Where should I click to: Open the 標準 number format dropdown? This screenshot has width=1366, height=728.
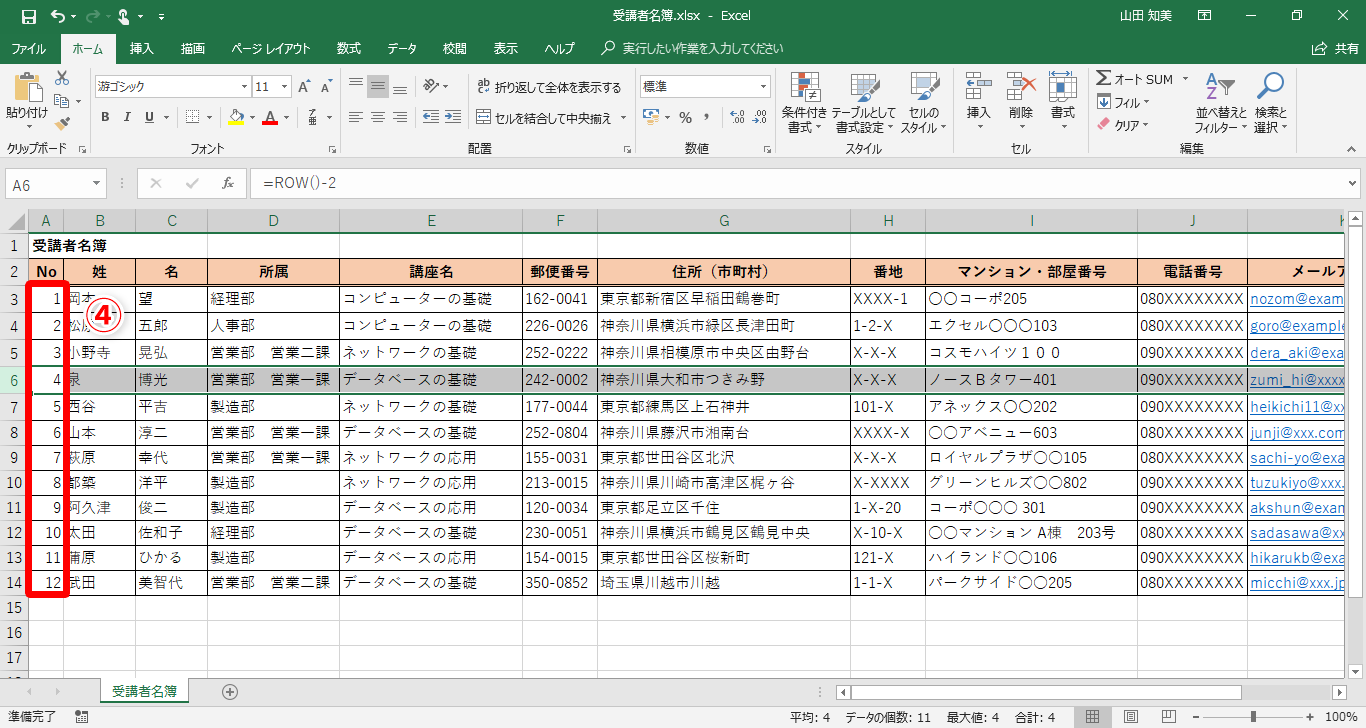[x=762, y=87]
